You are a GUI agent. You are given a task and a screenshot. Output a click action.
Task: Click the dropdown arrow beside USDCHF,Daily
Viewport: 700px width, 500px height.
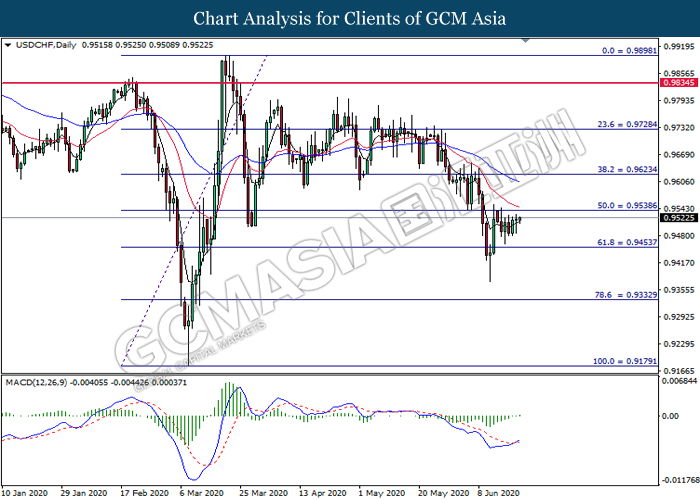[8, 45]
